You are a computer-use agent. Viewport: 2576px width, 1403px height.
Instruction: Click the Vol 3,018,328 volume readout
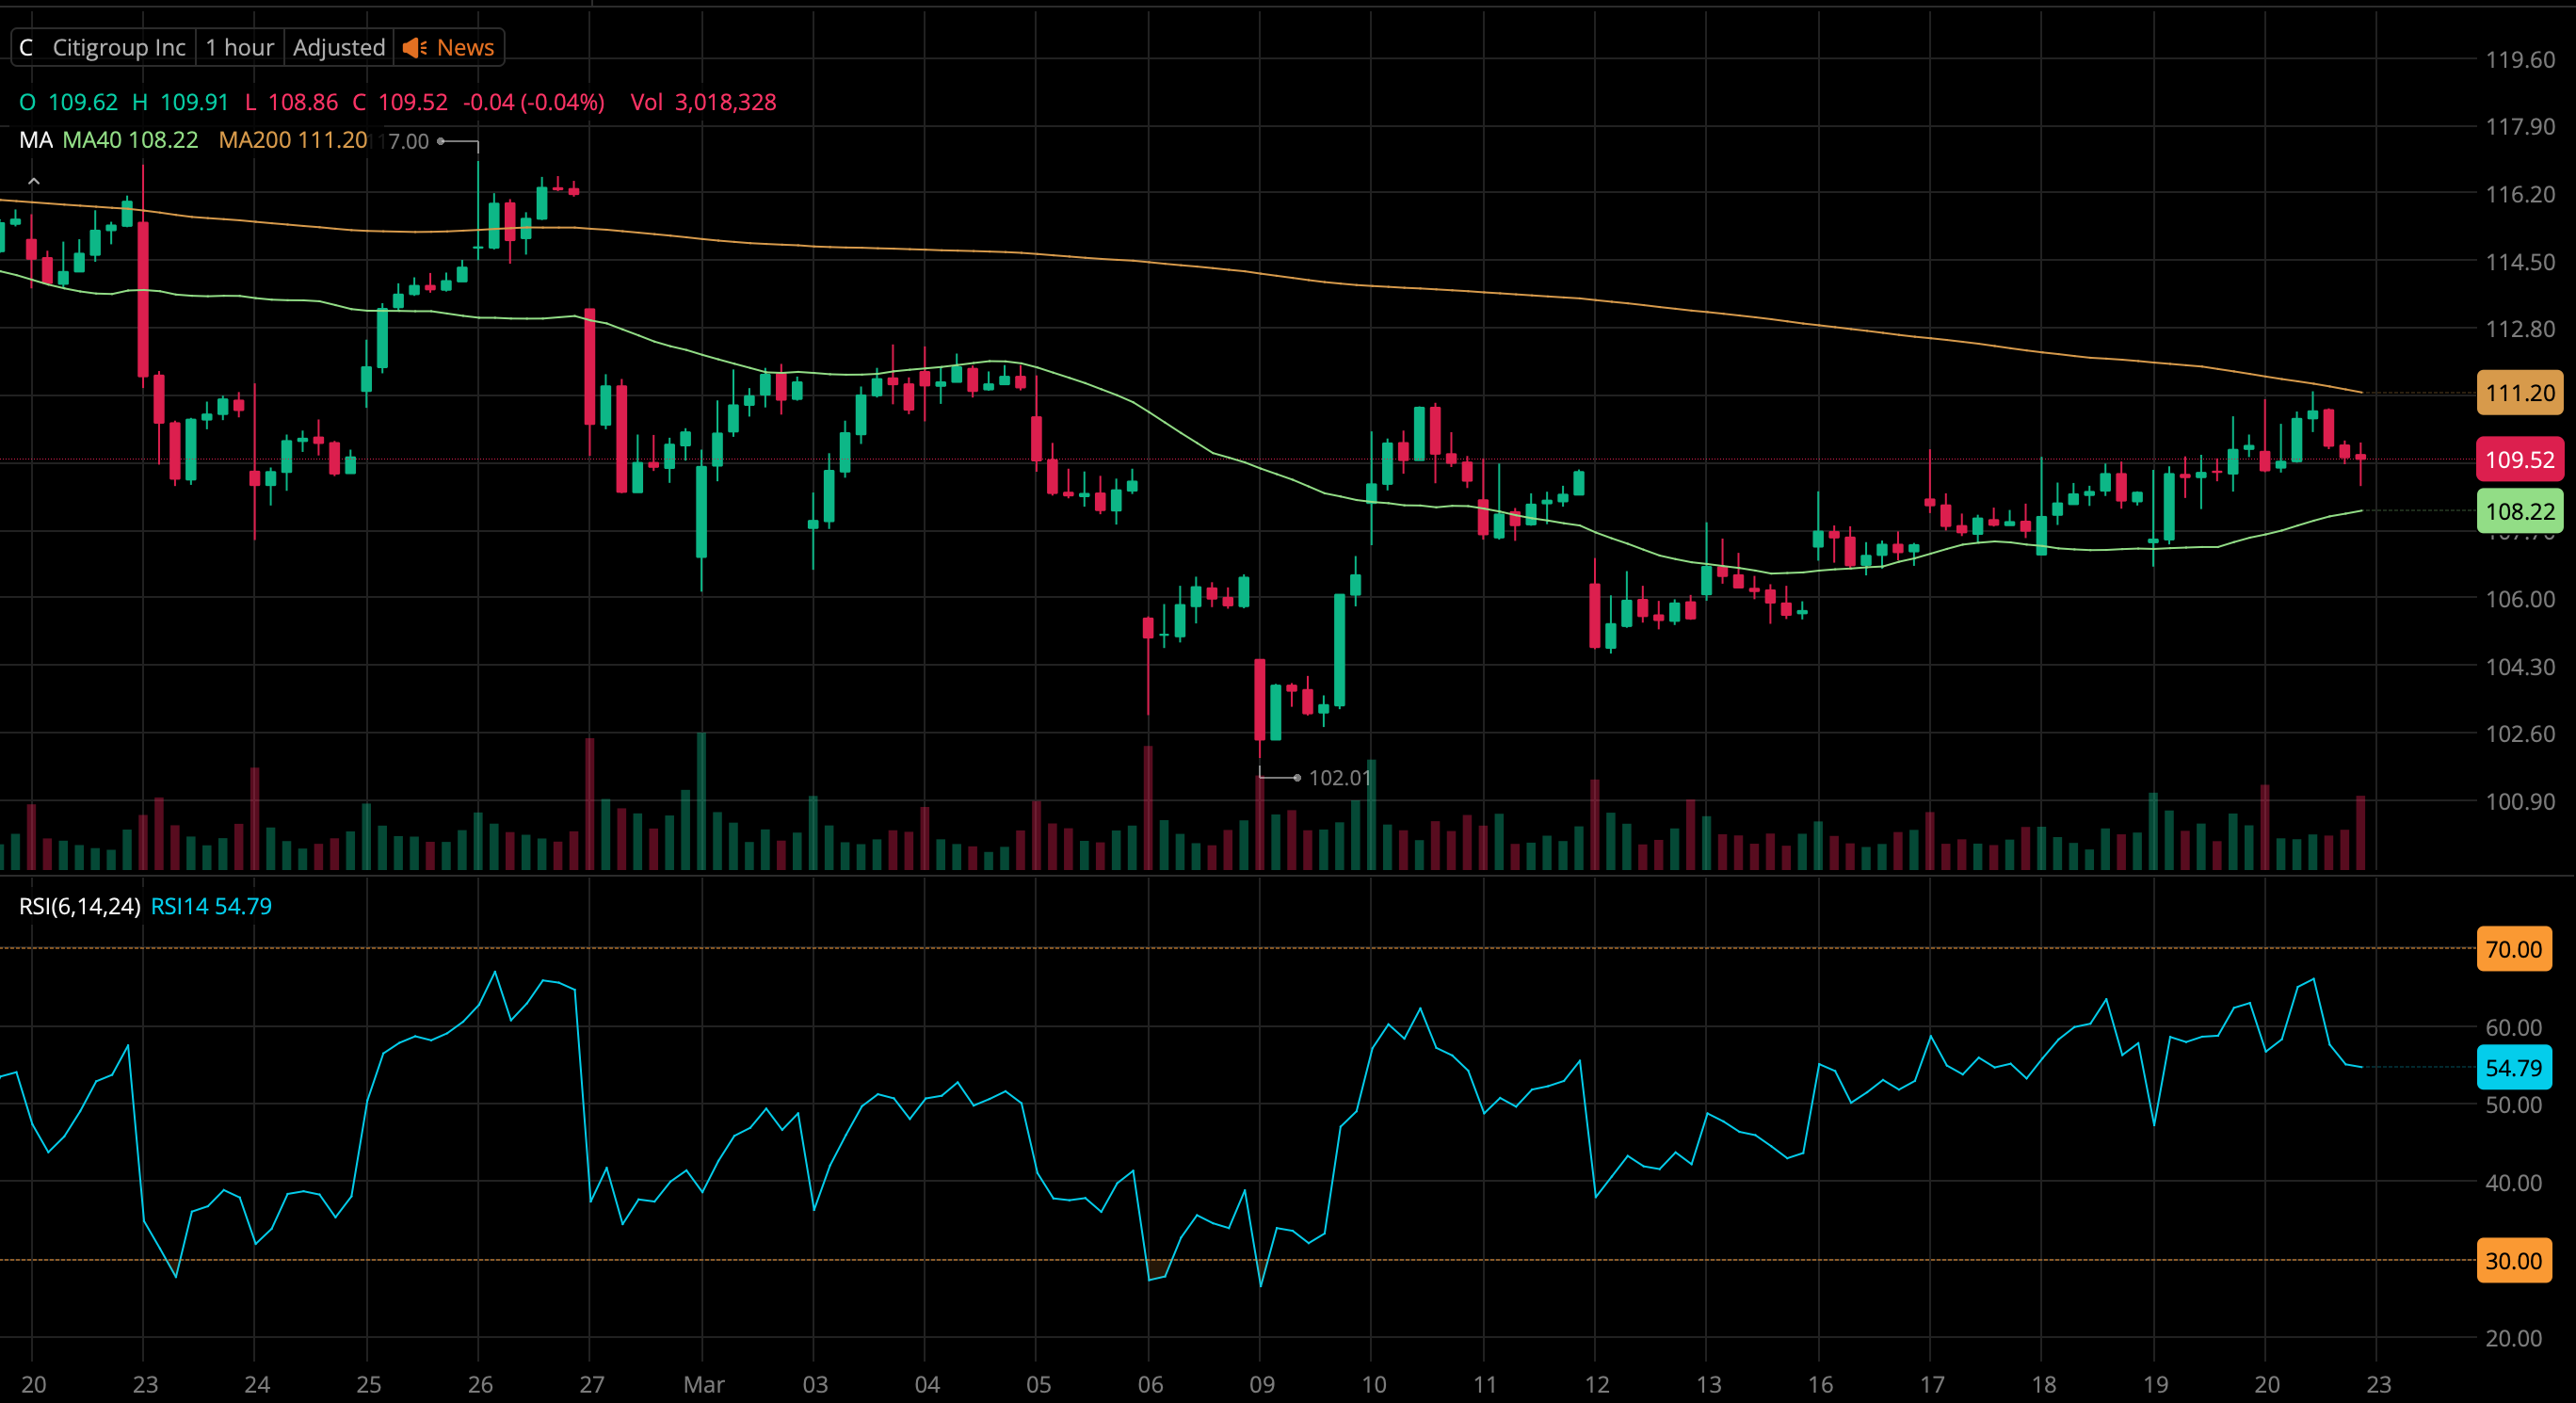(703, 102)
